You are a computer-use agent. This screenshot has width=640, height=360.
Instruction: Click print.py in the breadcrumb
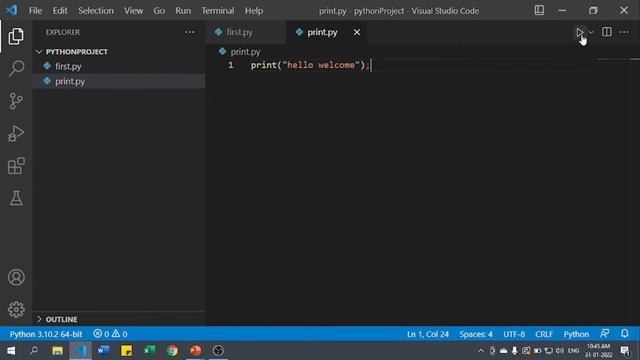point(245,52)
